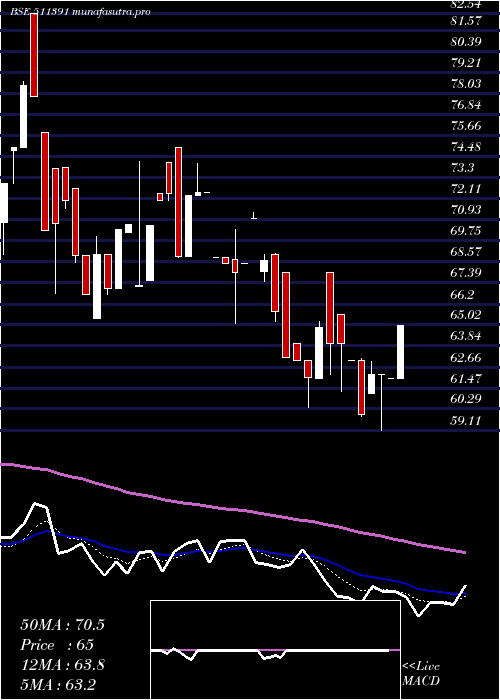Click the 73.3 price axis label
The width and height of the screenshot is (500, 700).
[463, 168]
